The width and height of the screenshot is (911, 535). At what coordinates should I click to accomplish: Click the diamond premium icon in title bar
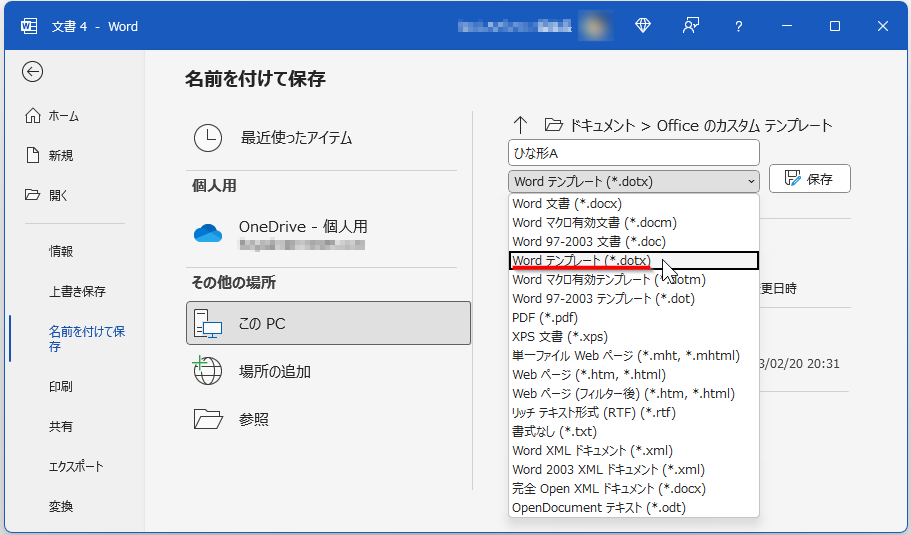[643, 26]
